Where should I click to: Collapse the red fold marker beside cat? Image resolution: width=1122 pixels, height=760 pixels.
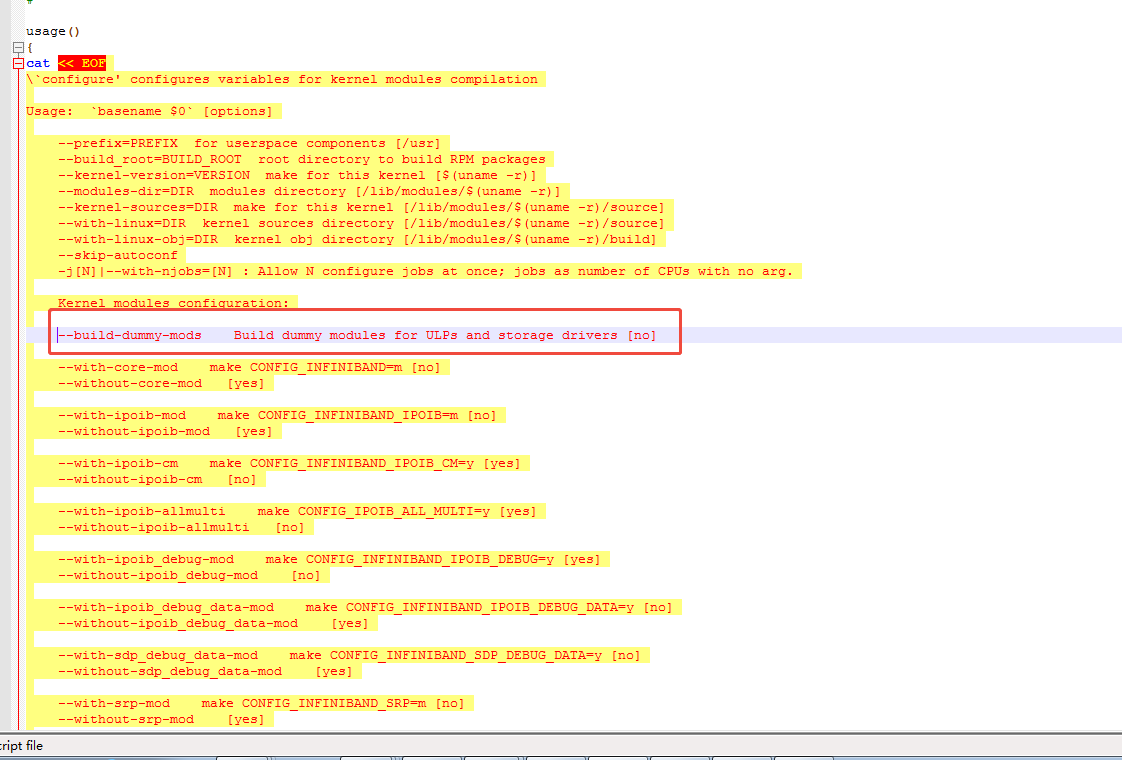[18, 63]
